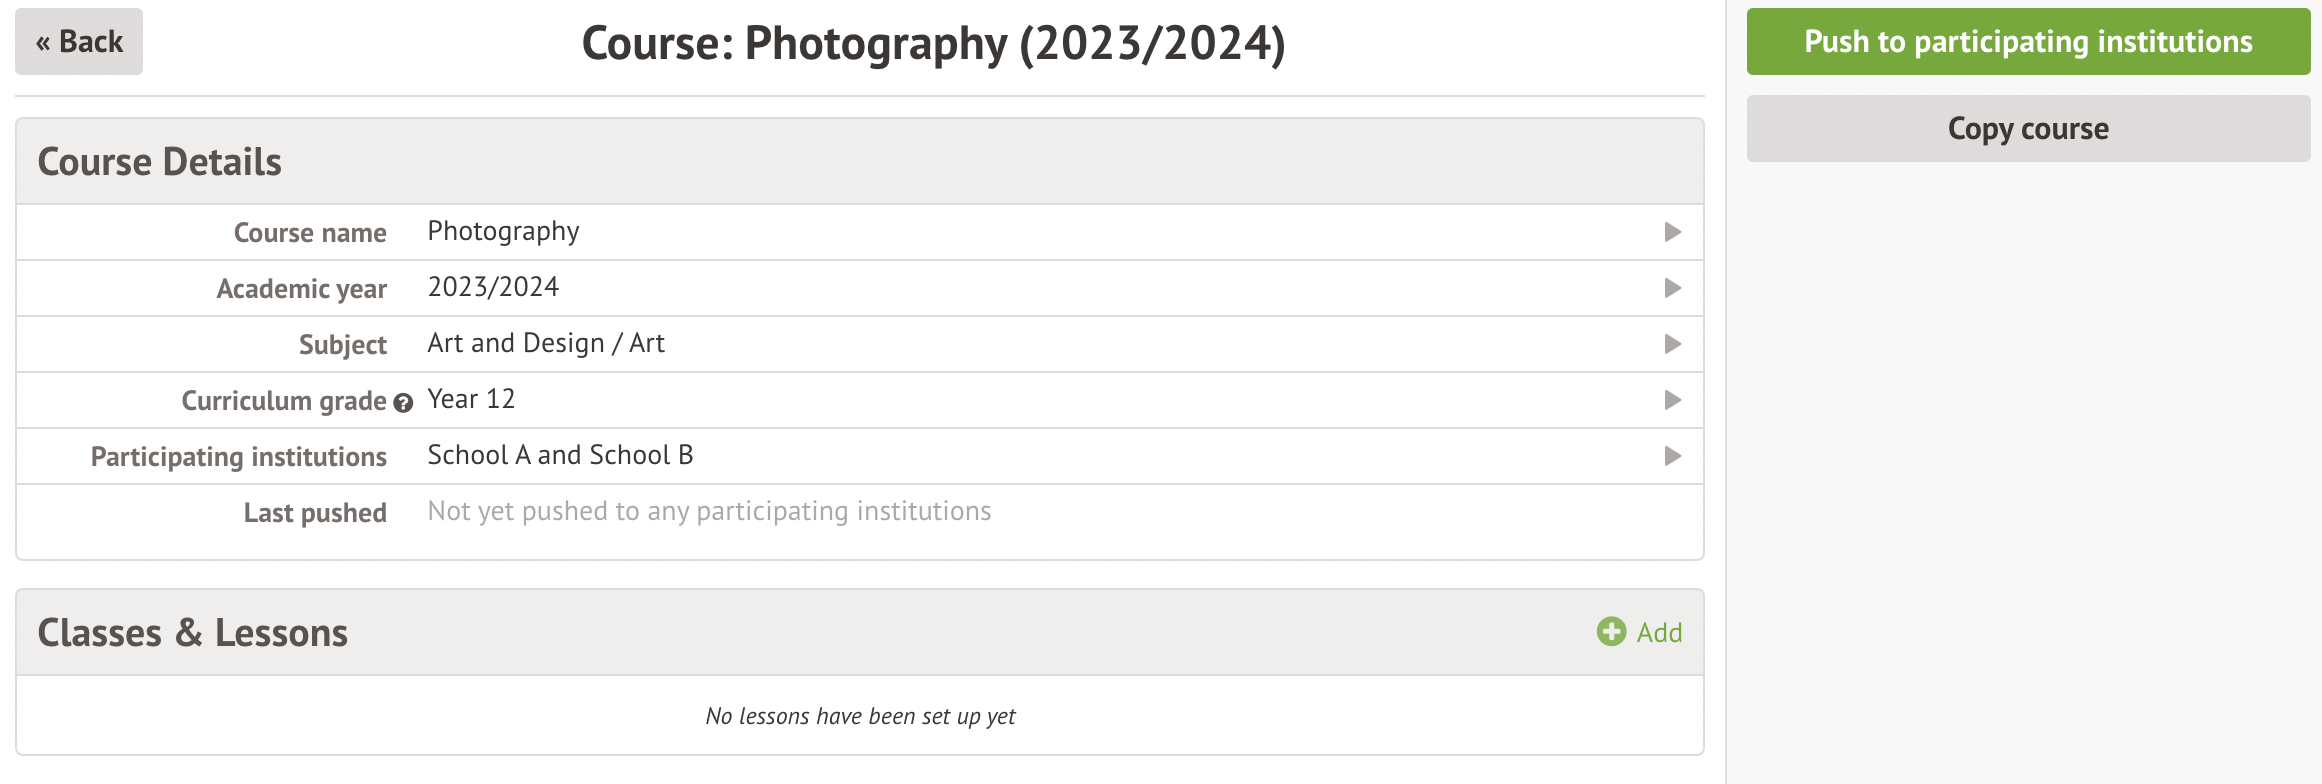Select the Year 12 grade value
The height and width of the screenshot is (784, 2322).
click(x=471, y=399)
